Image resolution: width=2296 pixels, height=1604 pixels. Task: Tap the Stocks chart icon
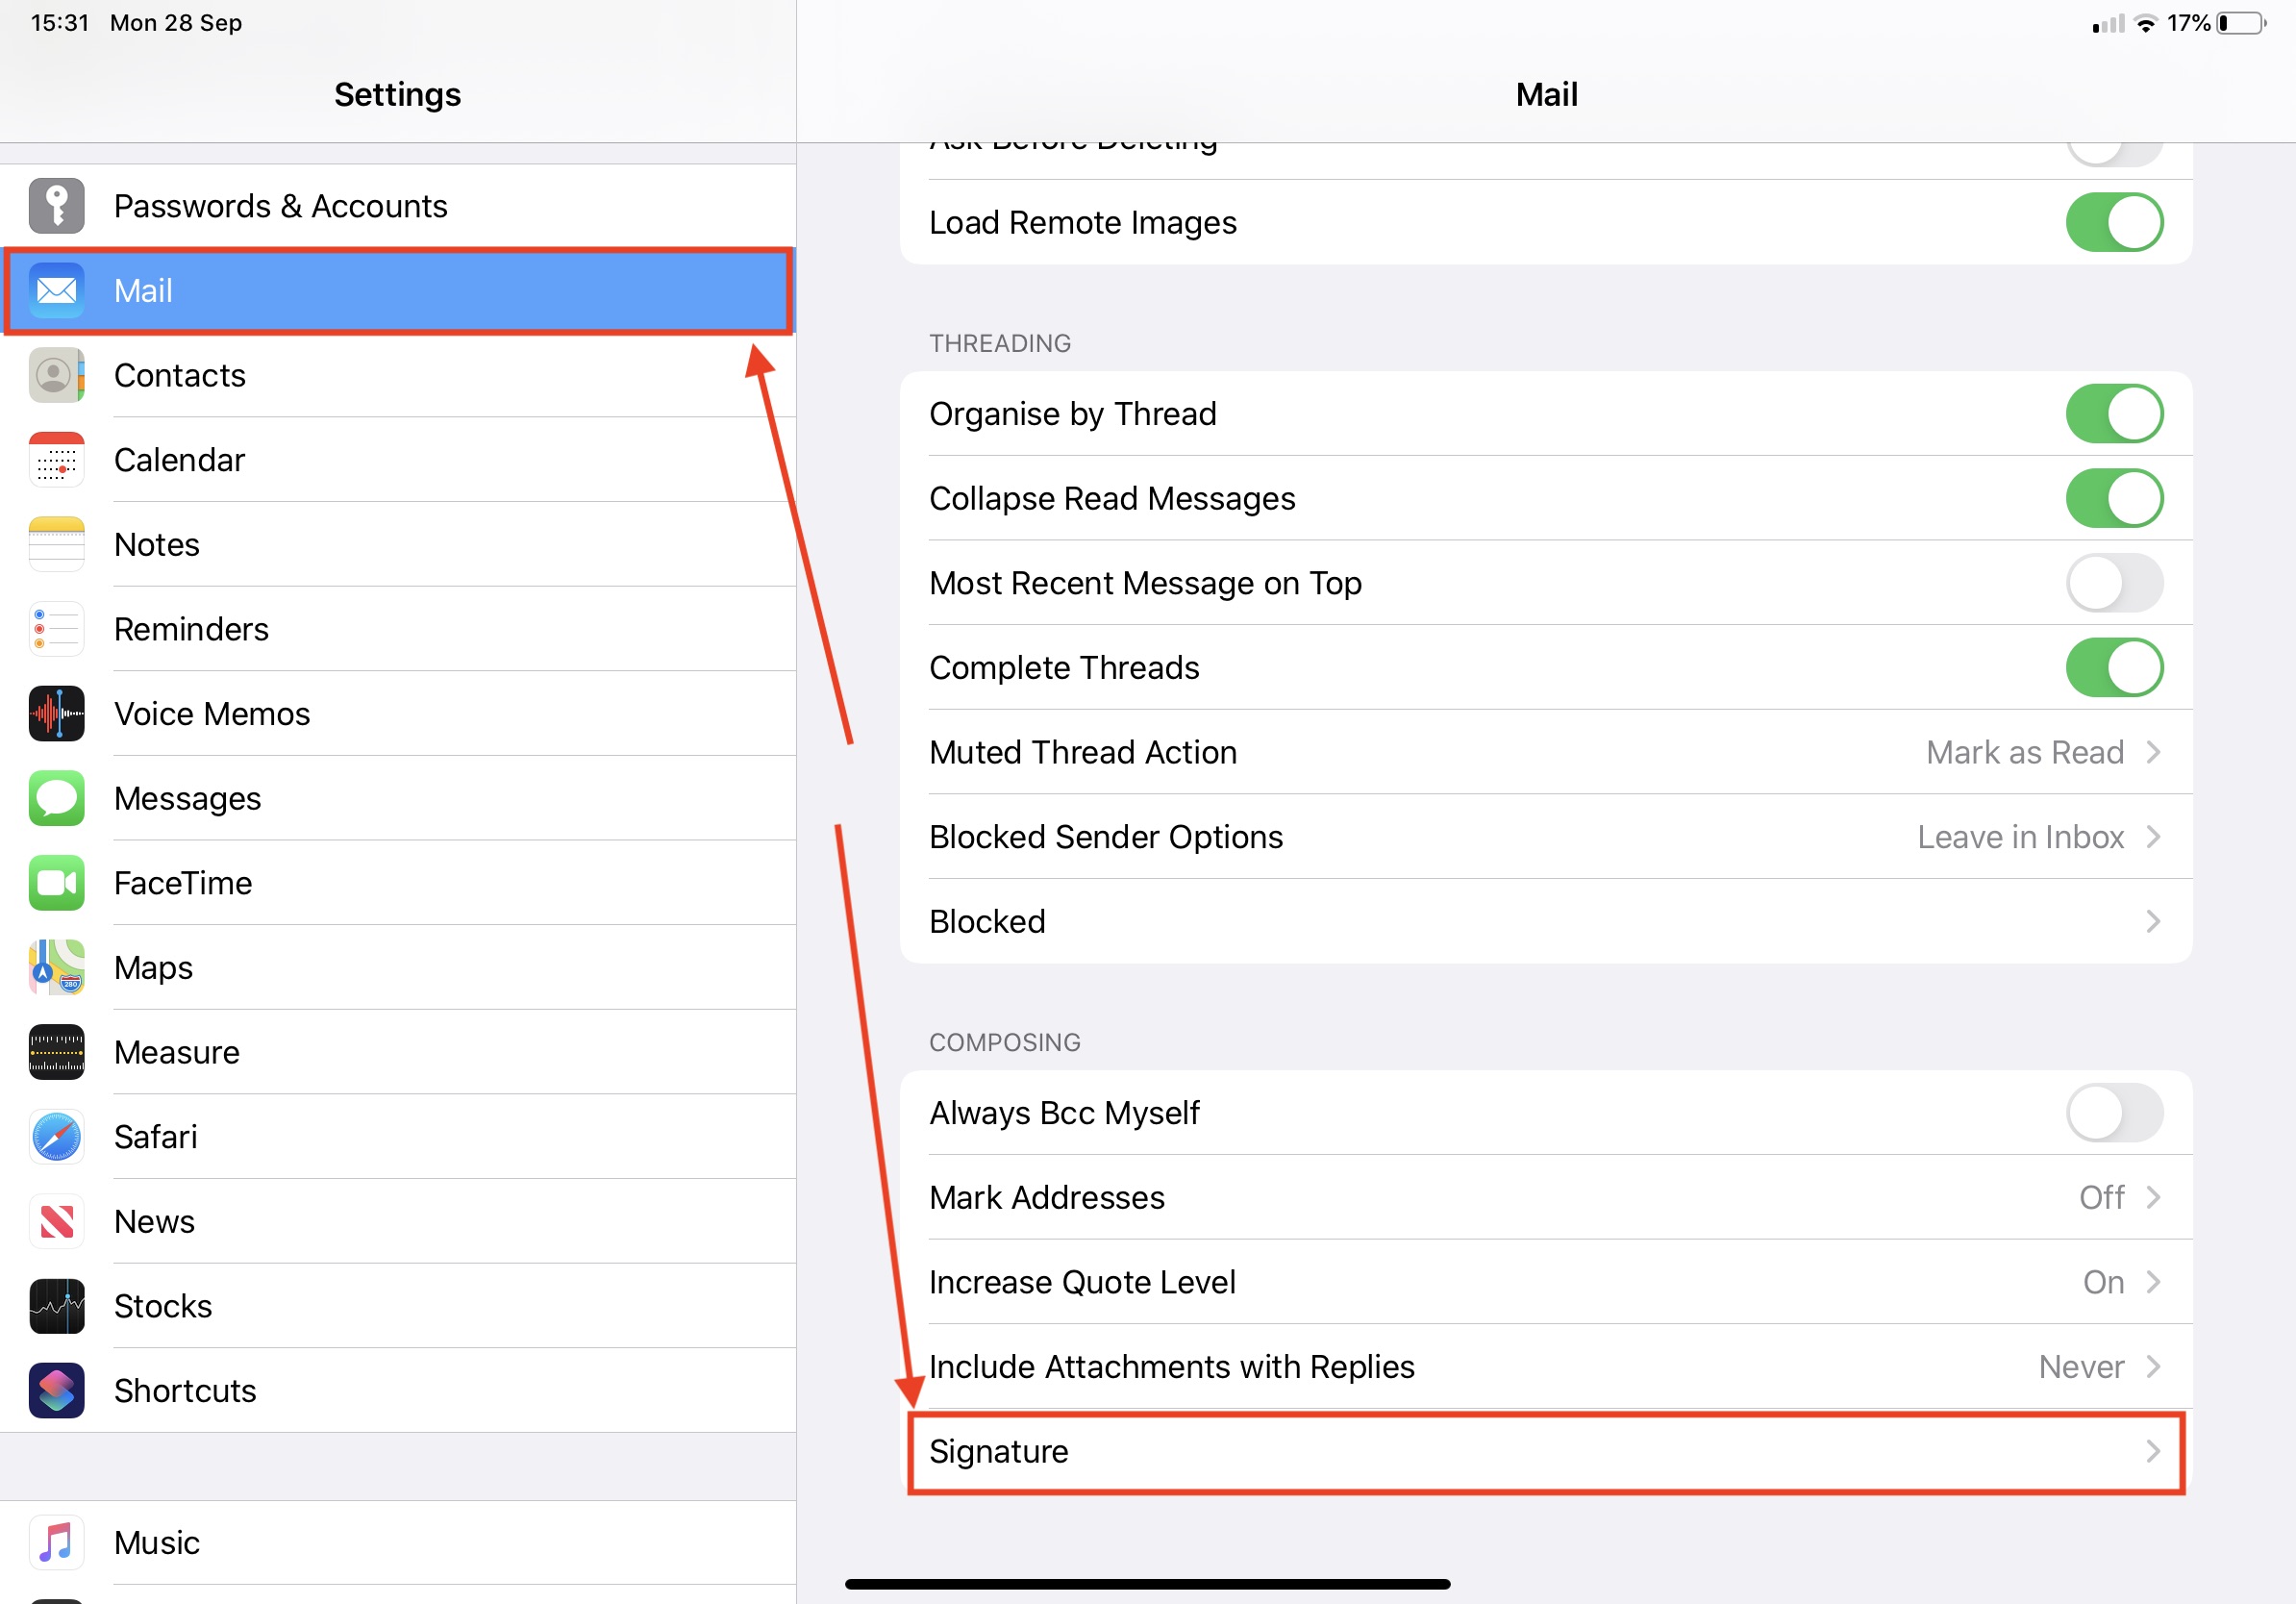[x=56, y=1307]
